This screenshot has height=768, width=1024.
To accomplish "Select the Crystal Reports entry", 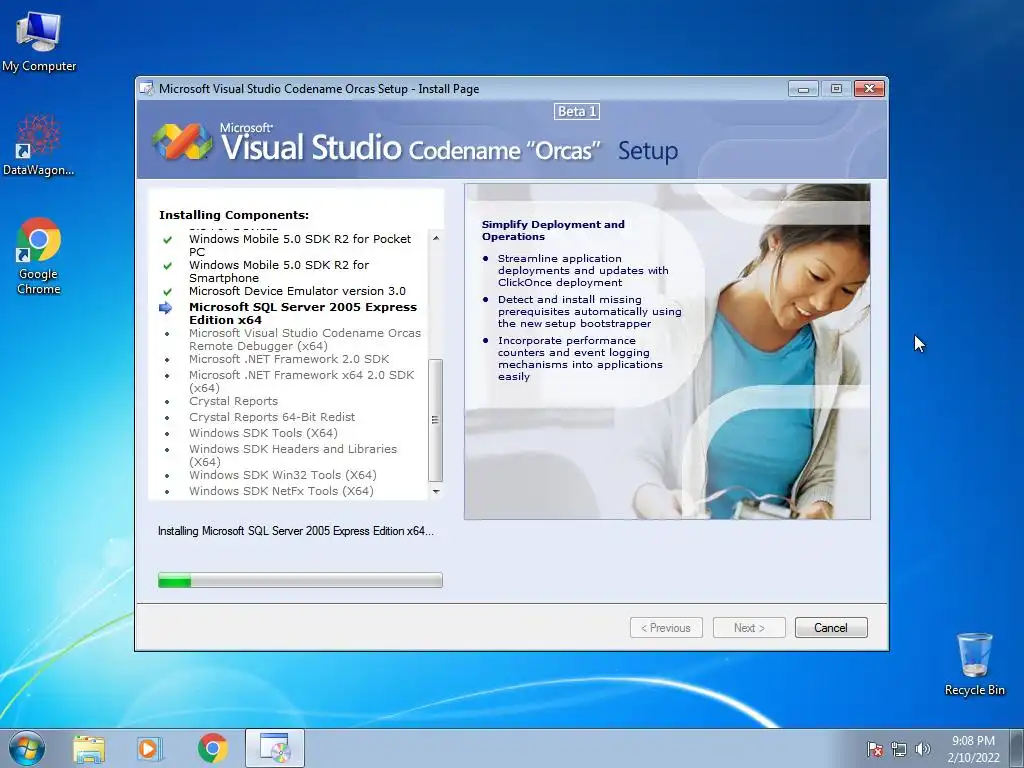I will (x=233, y=401).
